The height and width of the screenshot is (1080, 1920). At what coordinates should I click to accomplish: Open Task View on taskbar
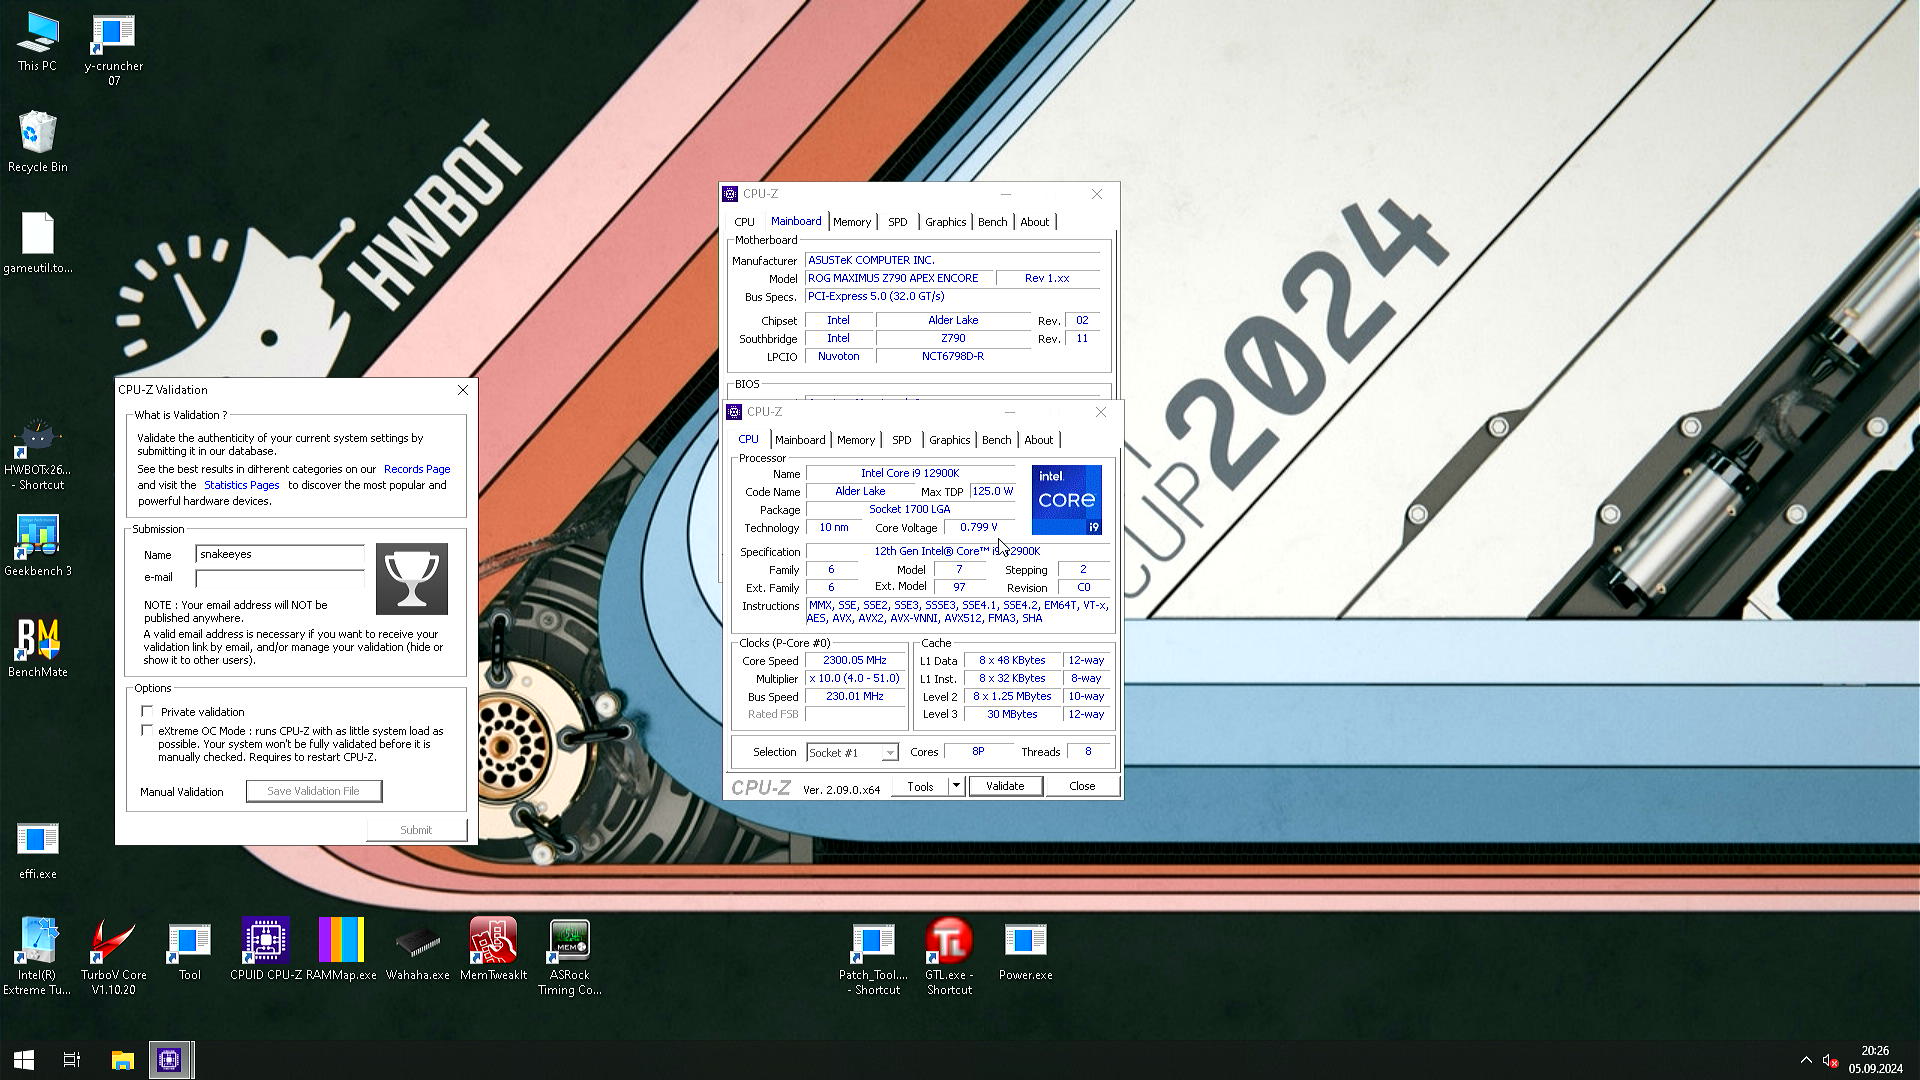pyautogui.click(x=72, y=1060)
